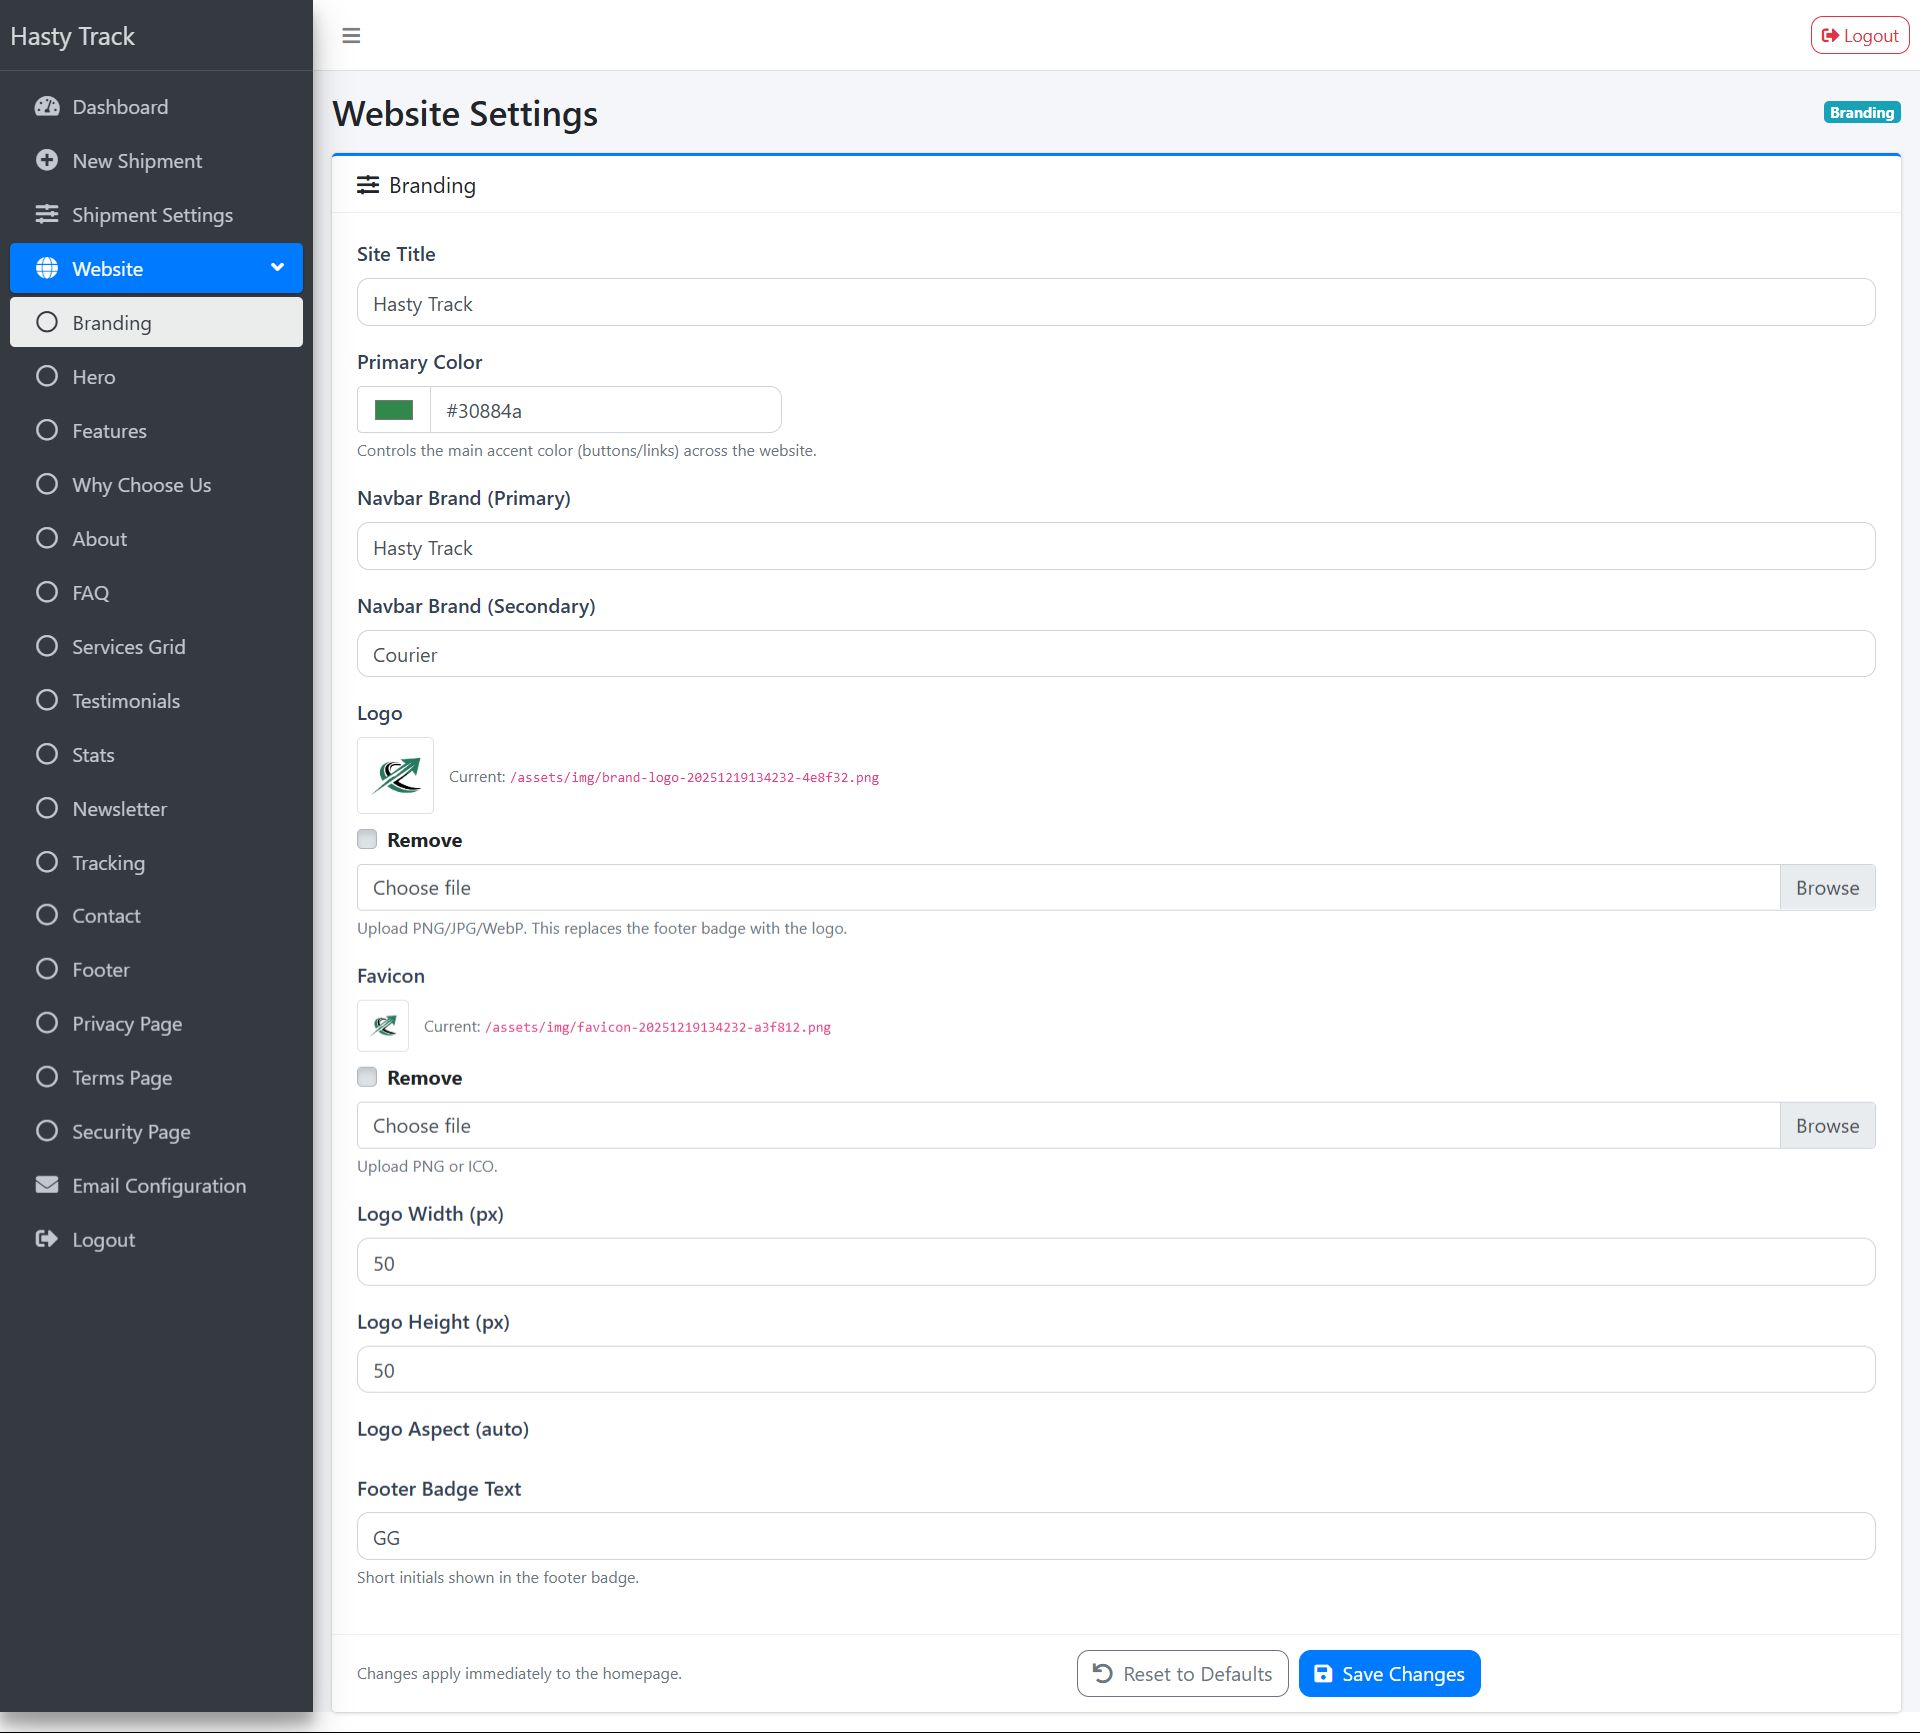This screenshot has height=1733, width=1920.
Task: Check the Remove box under Favicon
Action: (x=367, y=1077)
